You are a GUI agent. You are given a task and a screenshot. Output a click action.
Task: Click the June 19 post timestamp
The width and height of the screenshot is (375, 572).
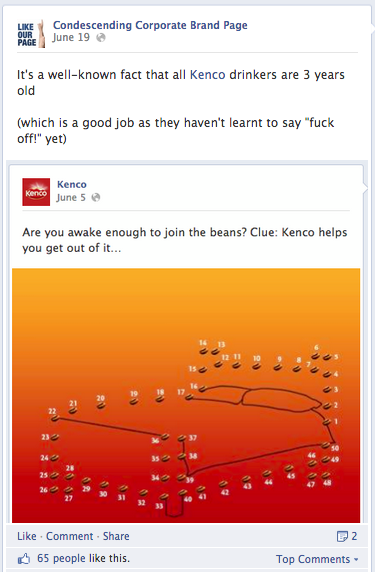click(x=71, y=38)
